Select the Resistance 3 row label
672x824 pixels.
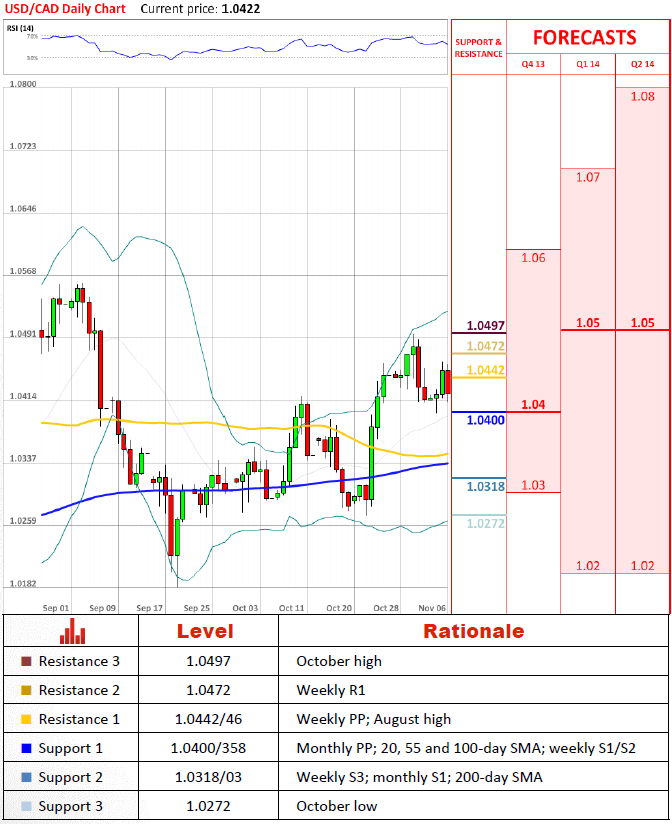point(79,661)
